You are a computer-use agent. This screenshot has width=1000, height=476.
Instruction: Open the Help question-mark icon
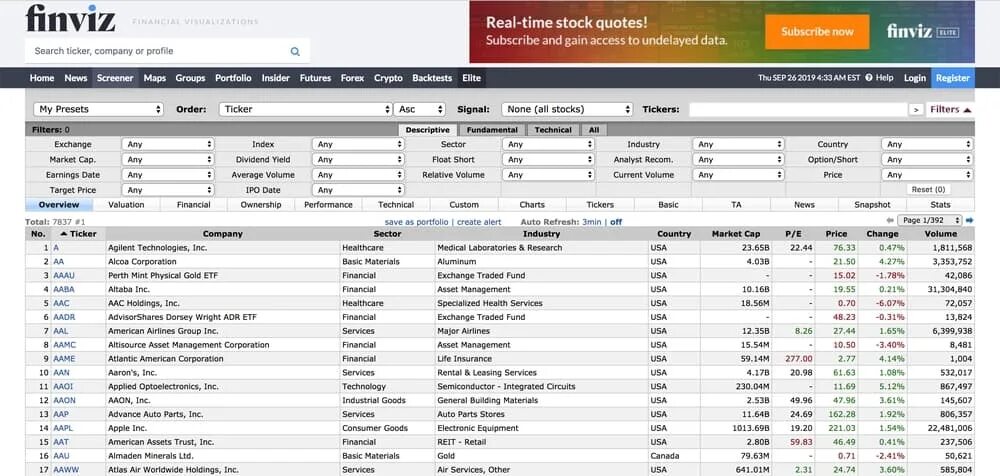[x=868, y=78]
